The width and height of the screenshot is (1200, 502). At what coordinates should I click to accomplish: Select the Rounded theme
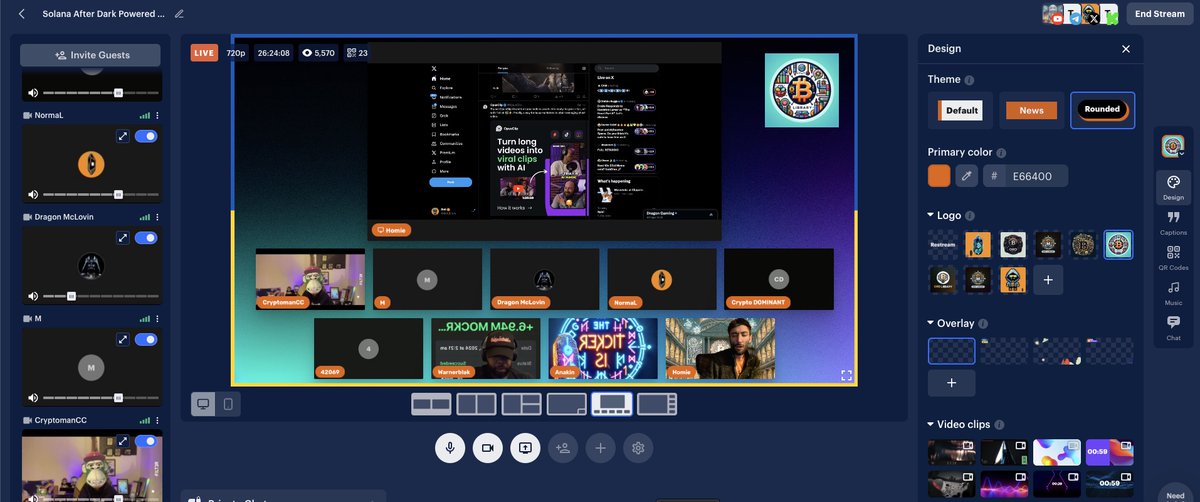1102,110
